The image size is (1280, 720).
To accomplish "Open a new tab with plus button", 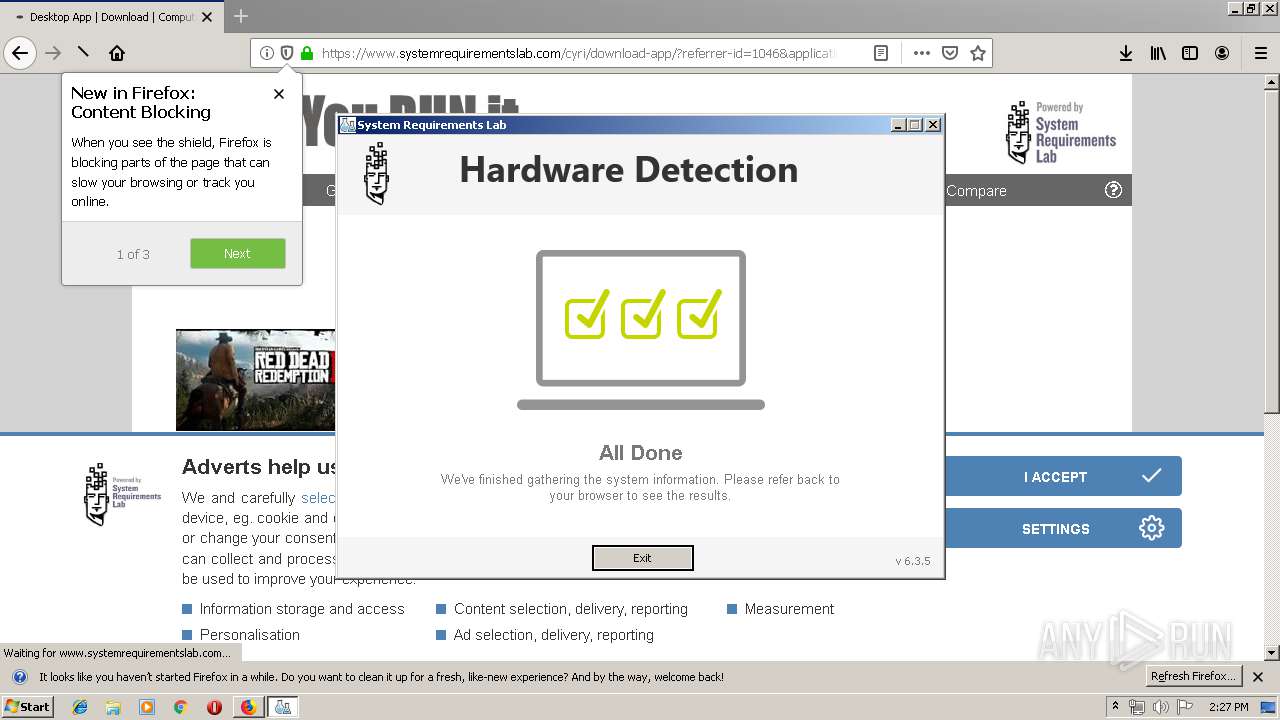I will 241,16.
